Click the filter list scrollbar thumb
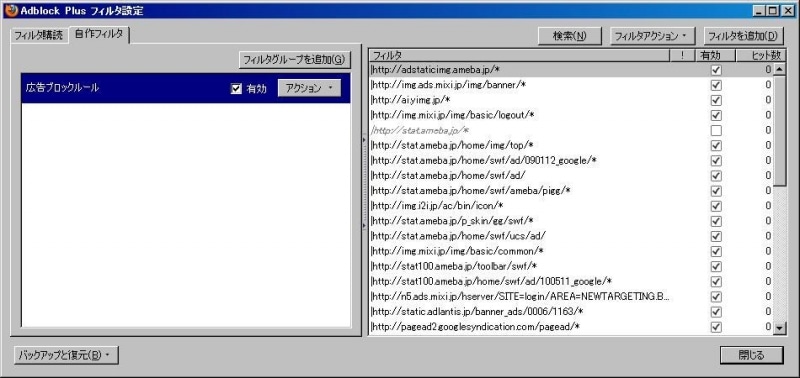The image size is (800, 378). [780, 131]
